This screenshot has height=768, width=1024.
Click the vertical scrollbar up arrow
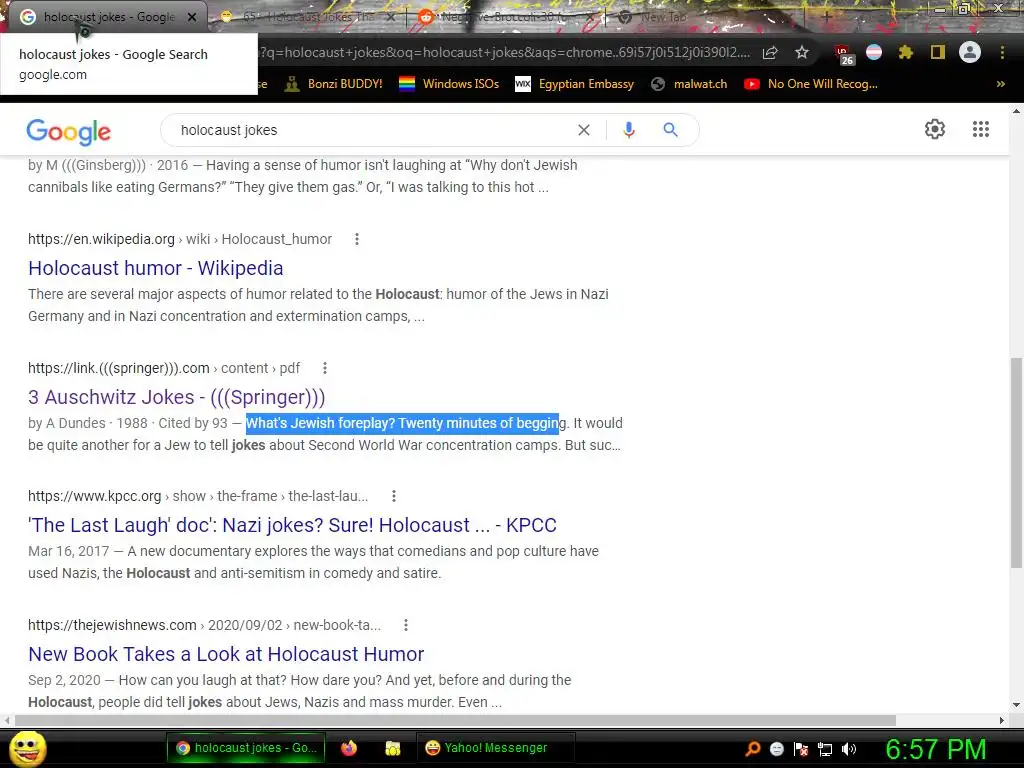(1016, 111)
